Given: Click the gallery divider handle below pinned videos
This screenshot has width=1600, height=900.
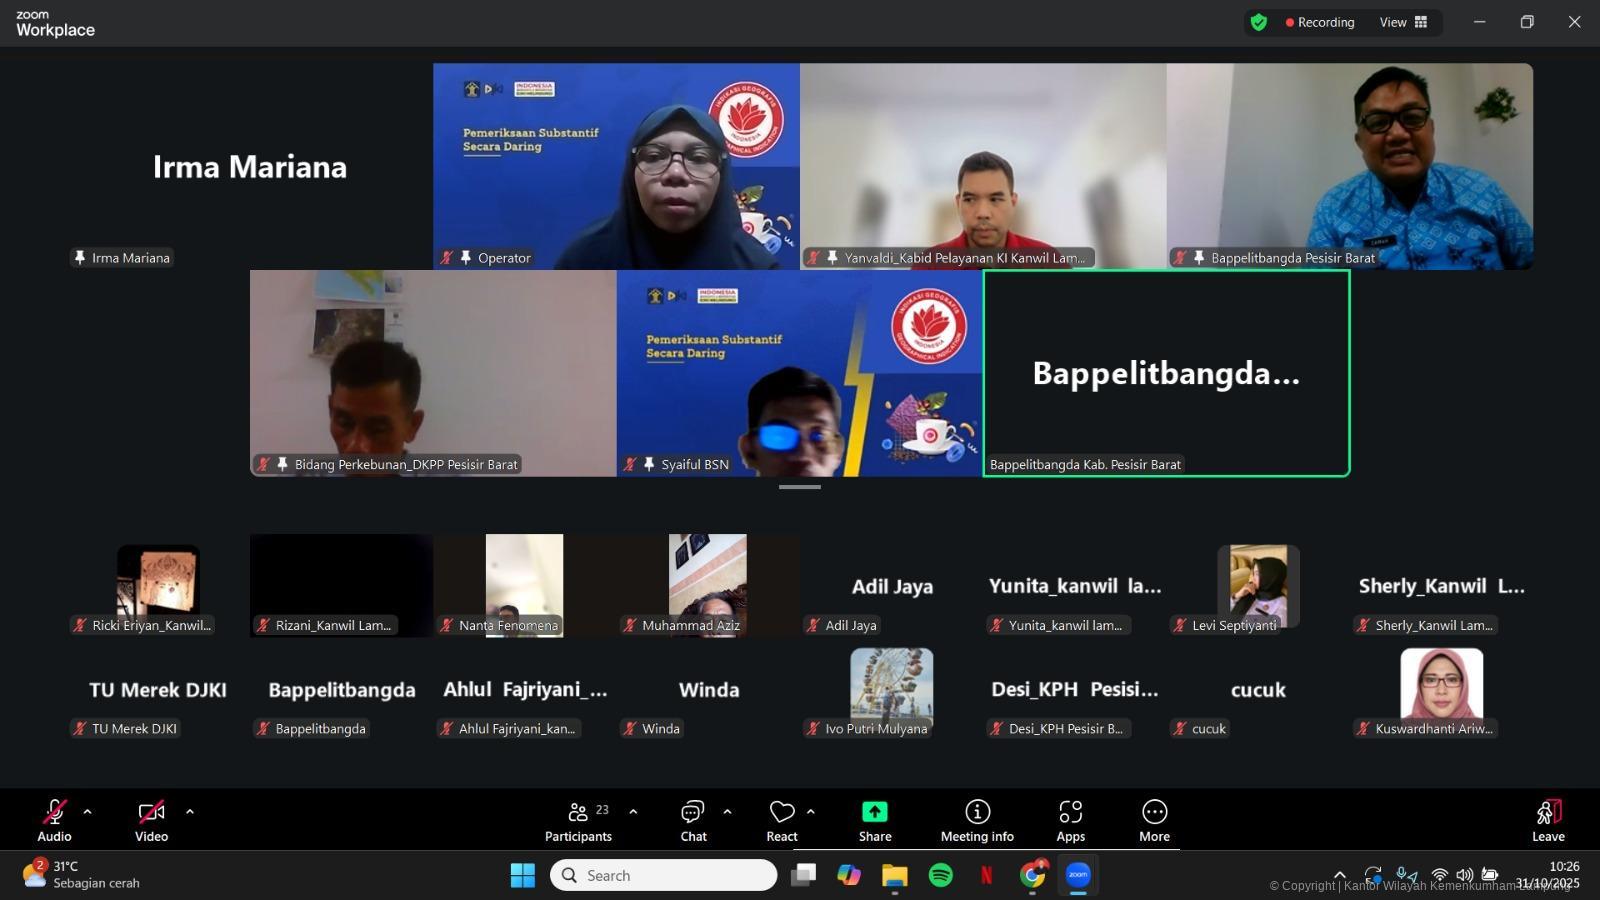Looking at the screenshot, I should click(x=799, y=487).
